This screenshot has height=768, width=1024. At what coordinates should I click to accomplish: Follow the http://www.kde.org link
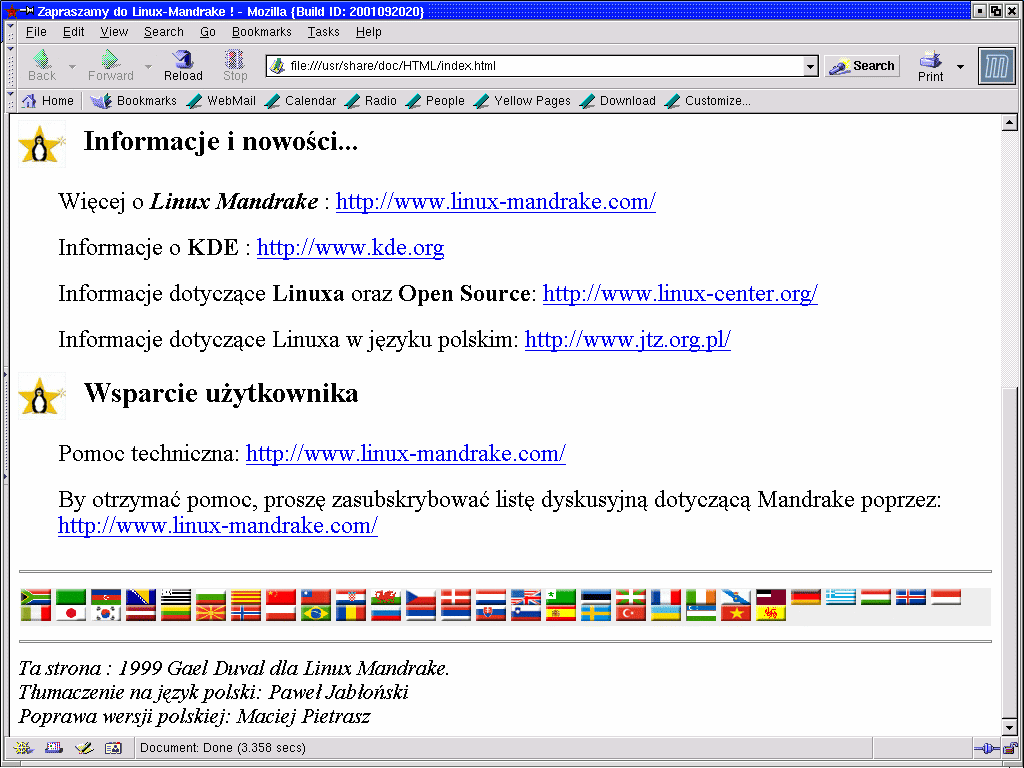tap(350, 248)
